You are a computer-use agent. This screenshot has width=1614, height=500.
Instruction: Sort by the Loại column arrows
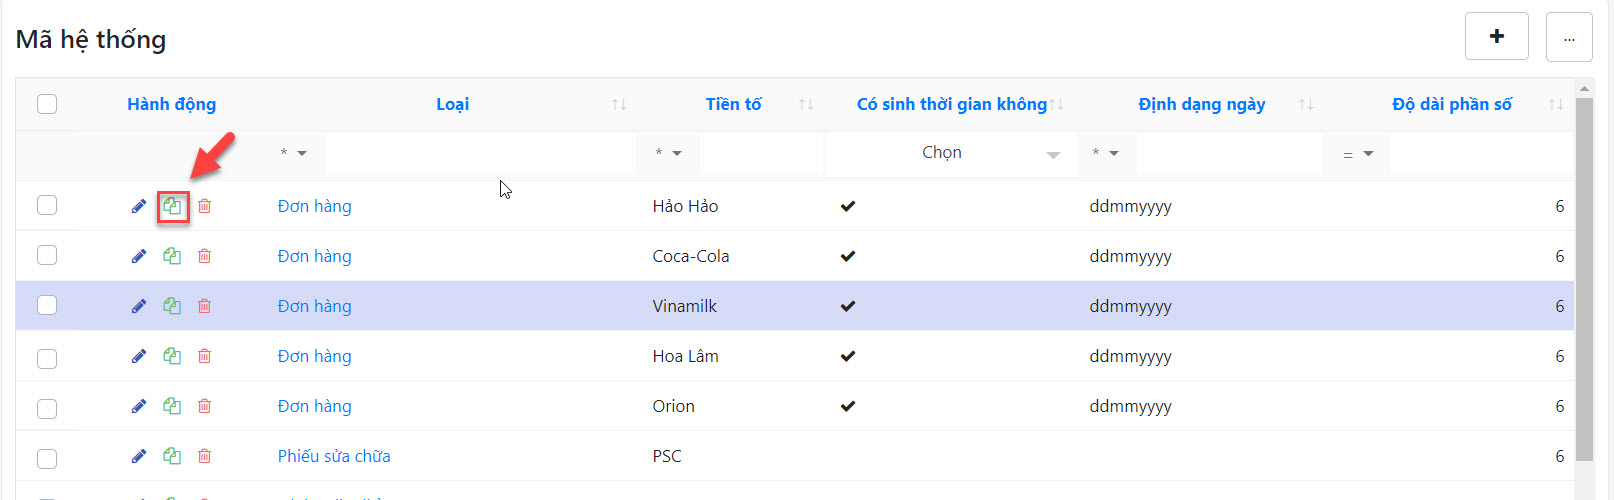pyautogui.click(x=619, y=104)
